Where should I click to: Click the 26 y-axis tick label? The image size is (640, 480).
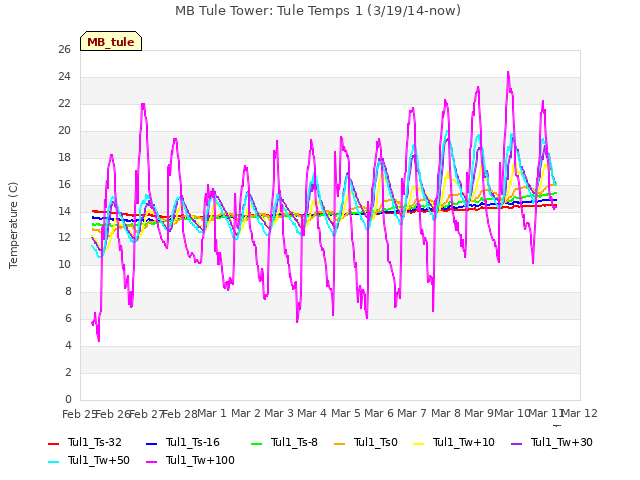pos(65,50)
